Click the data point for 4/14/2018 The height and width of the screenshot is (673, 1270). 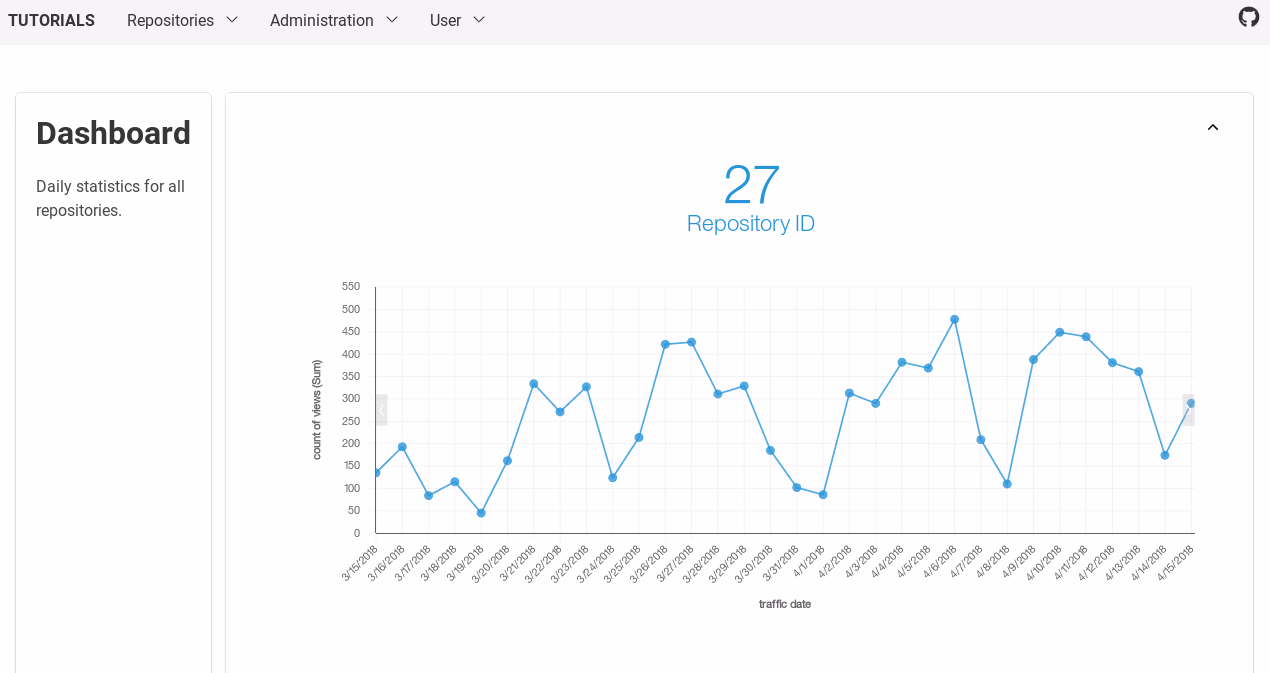click(1165, 455)
